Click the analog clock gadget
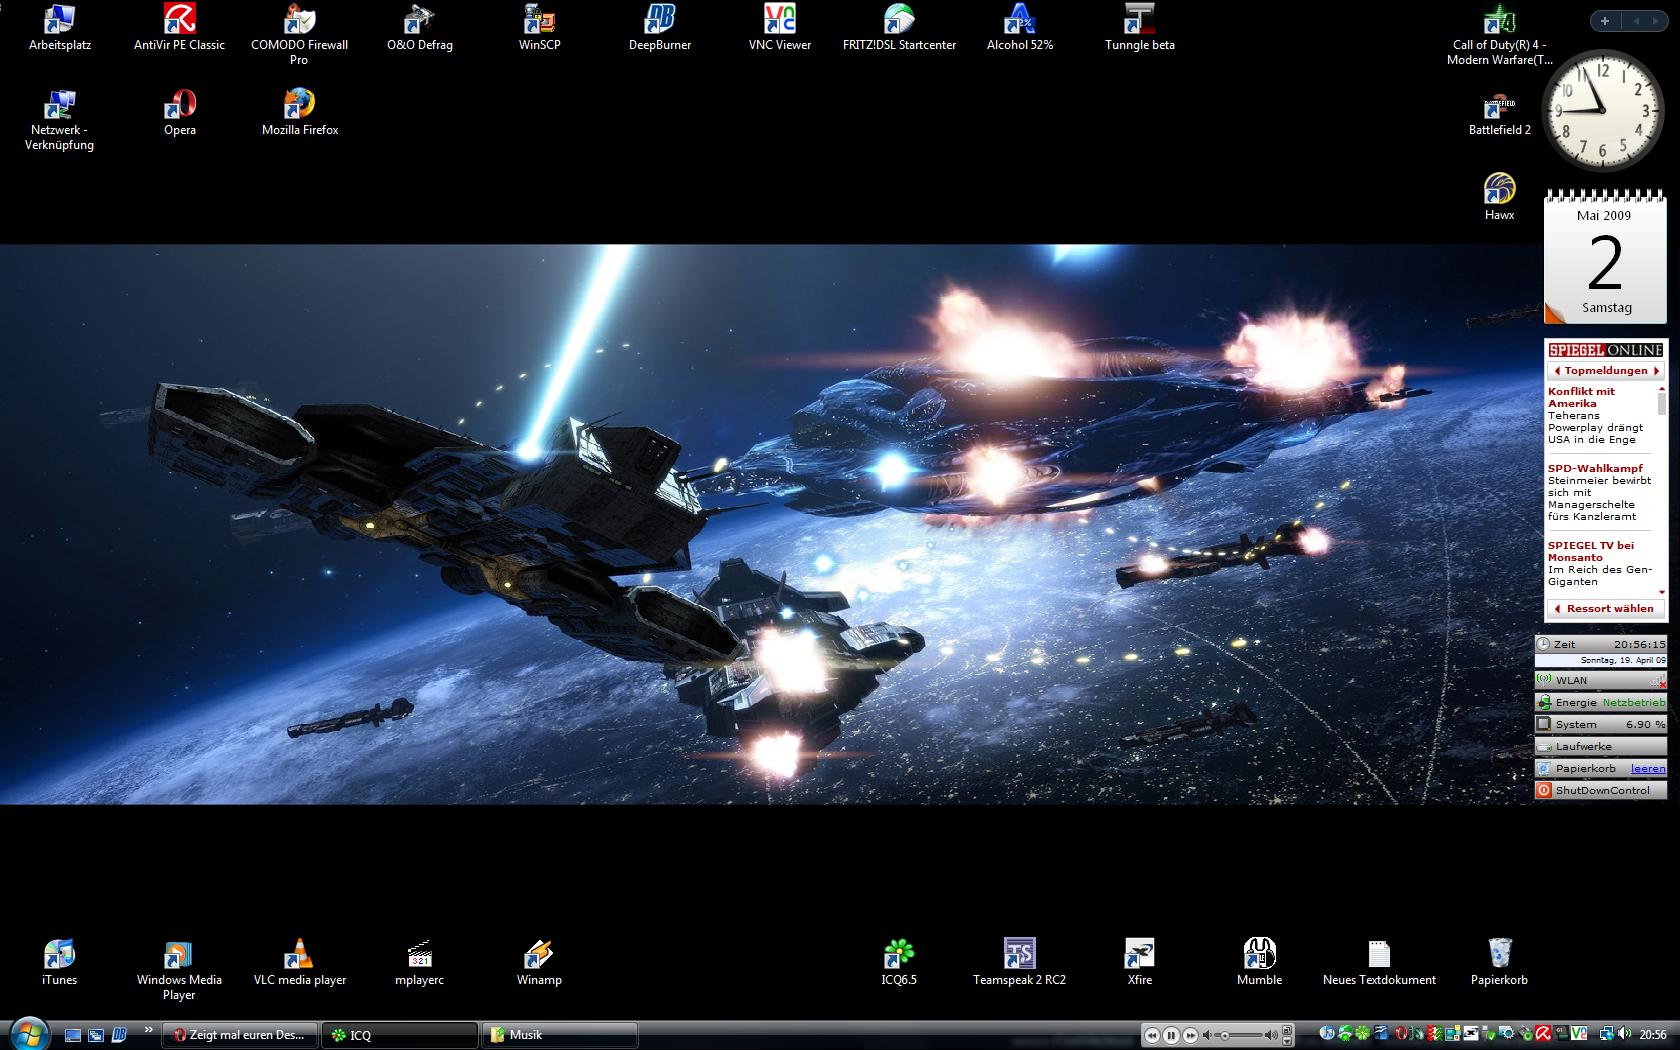The image size is (1680, 1050). 1603,109
